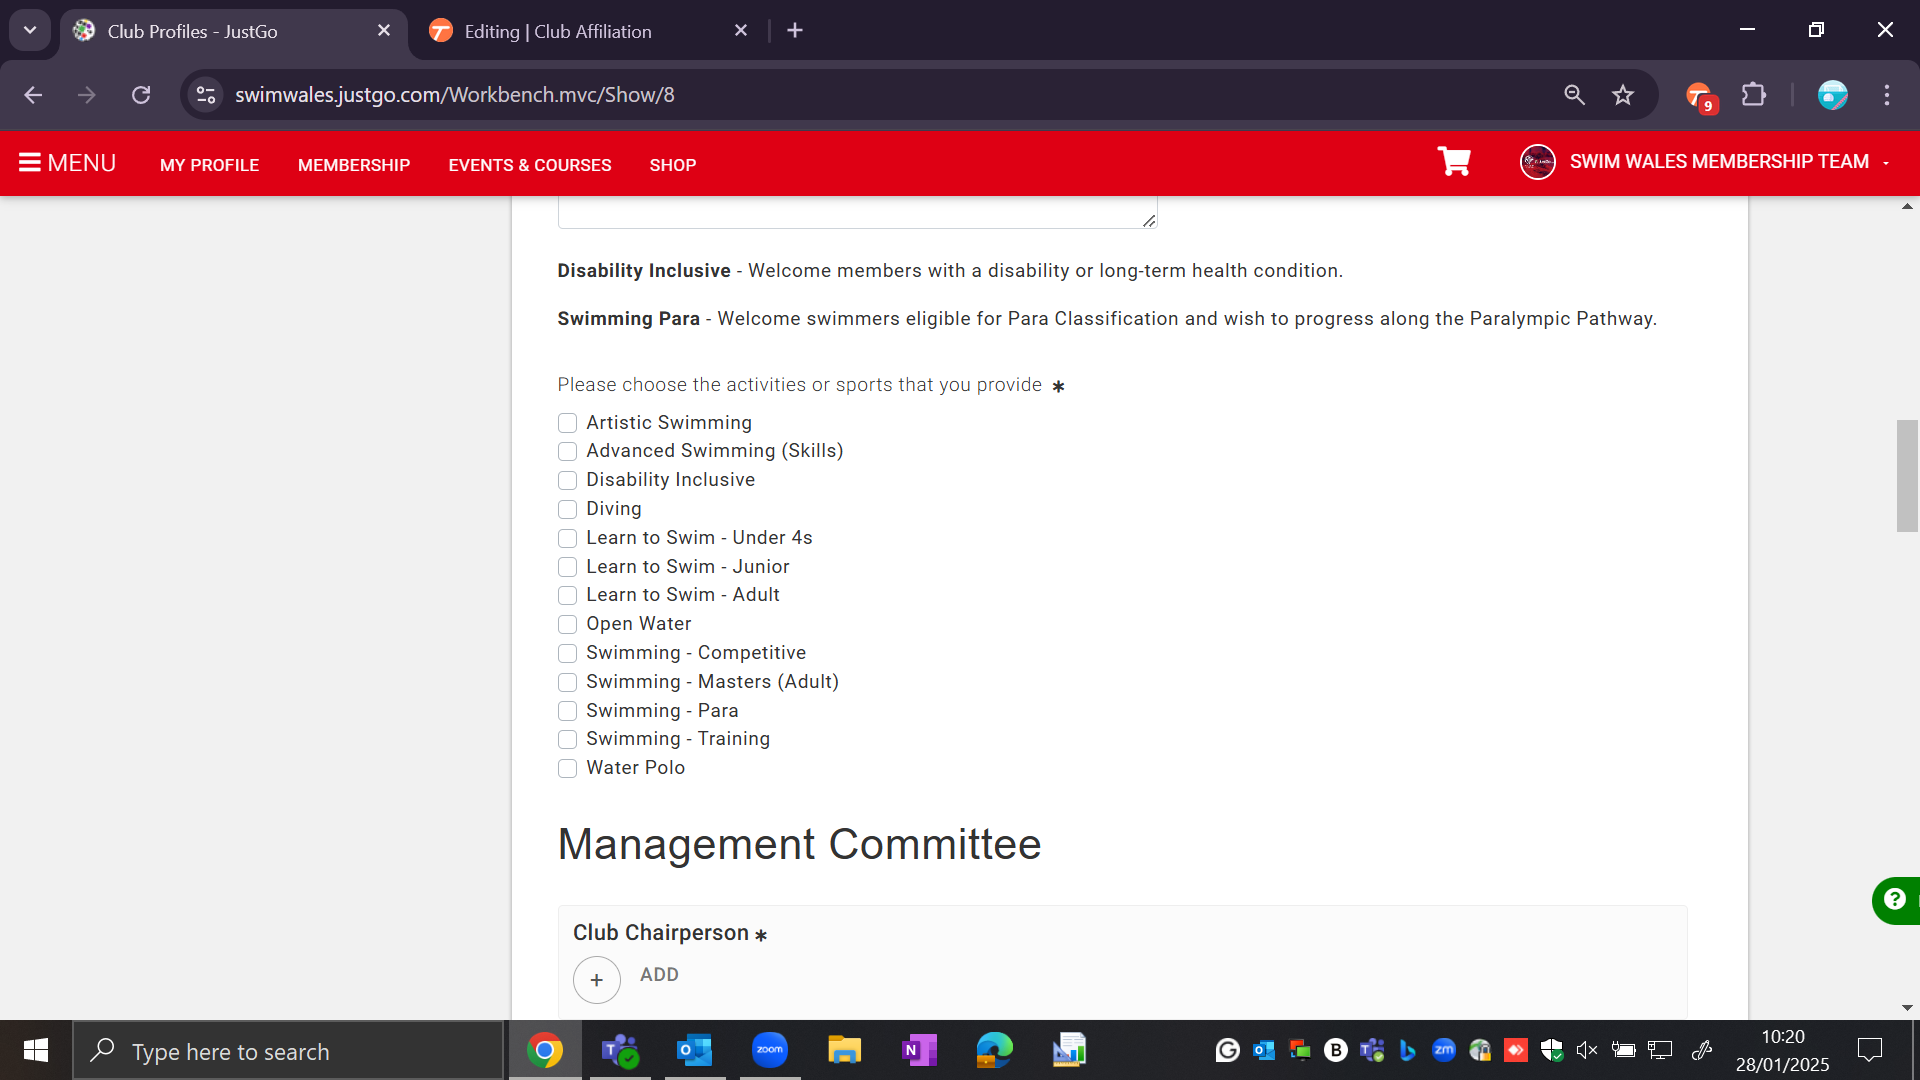Viewport: 1920px width, 1080px height.
Task: Launch Zoom from the taskbar
Action: point(770,1050)
